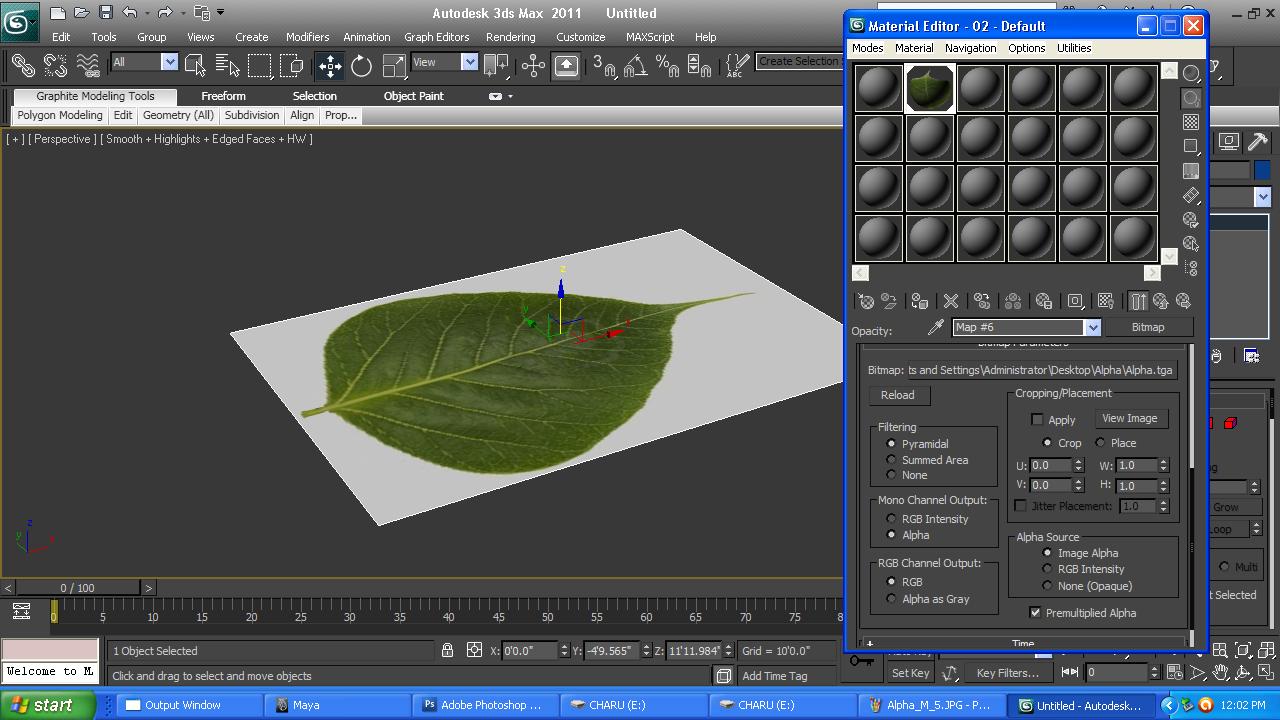
Task: Open the Map #6 dropdown
Action: point(1092,327)
